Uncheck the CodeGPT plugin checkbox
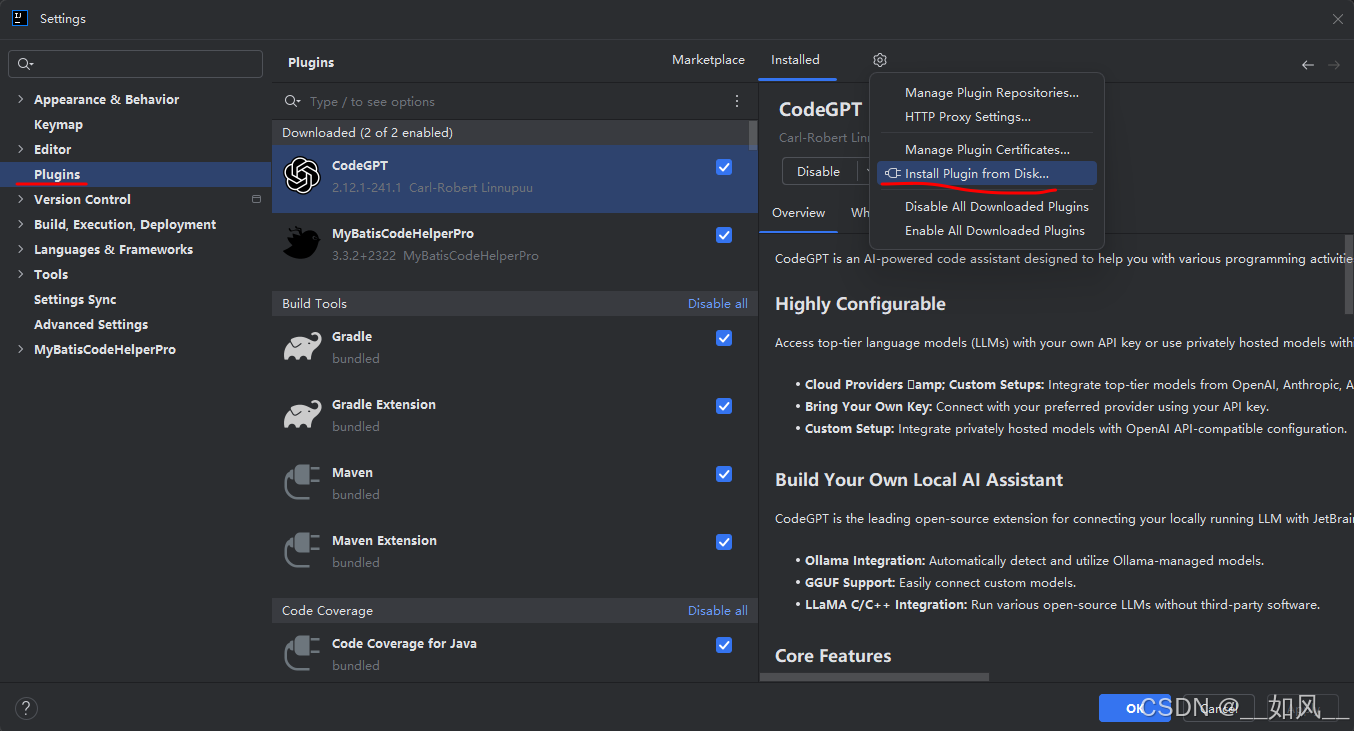1354x731 pixels. coord(724,167)
